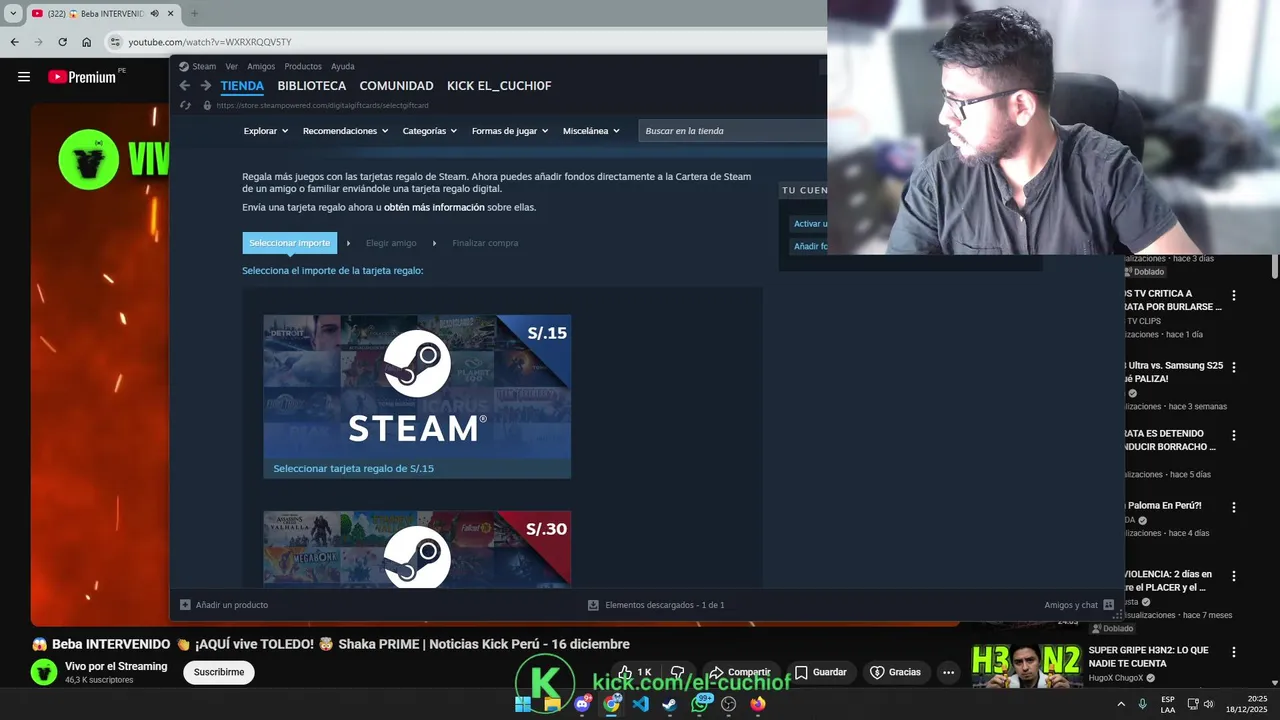This screenshot has height=720, width=1280.
Task: Open the Steam taskbar icon
Action: (670, 704)
